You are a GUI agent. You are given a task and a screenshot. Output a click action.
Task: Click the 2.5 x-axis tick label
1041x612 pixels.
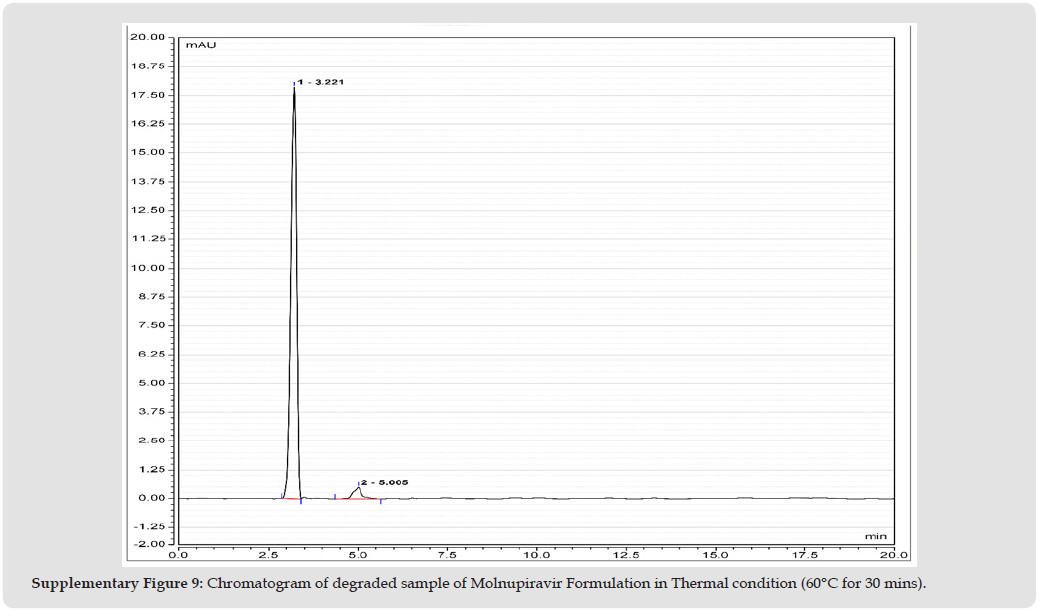(268, 554)
